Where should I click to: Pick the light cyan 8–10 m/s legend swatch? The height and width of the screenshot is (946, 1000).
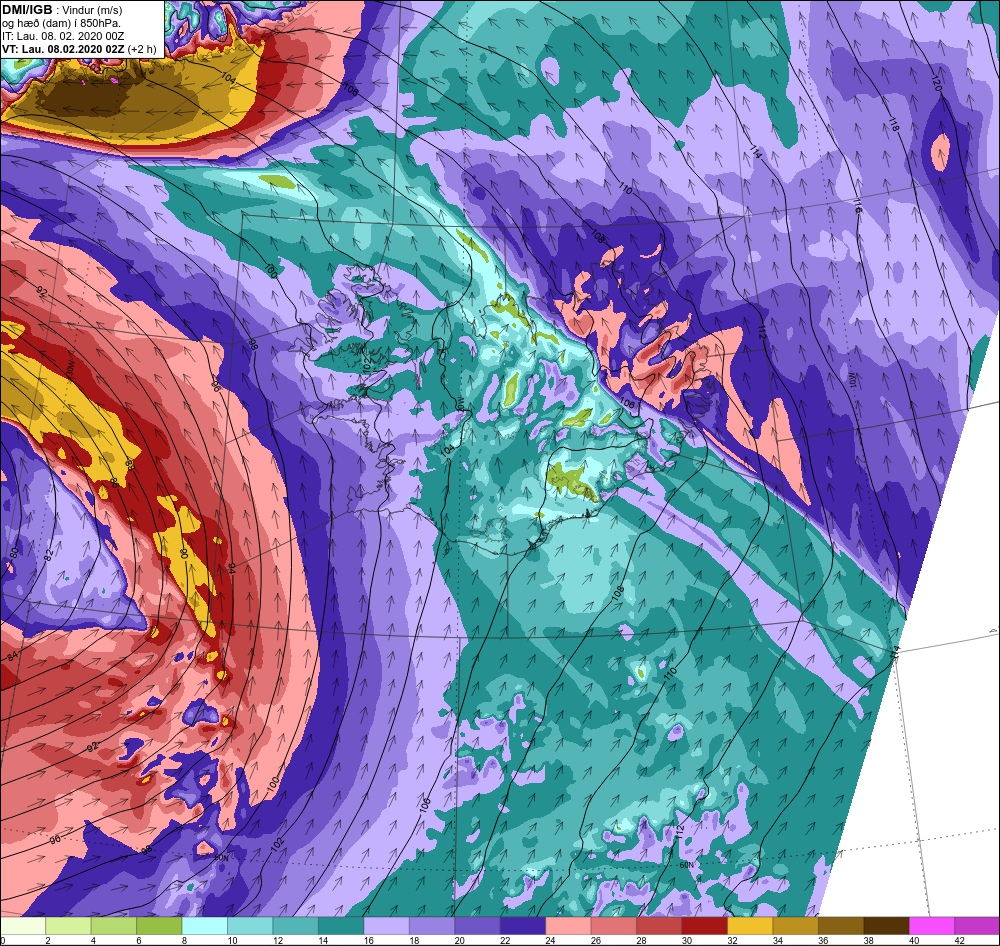pos(205,926)
